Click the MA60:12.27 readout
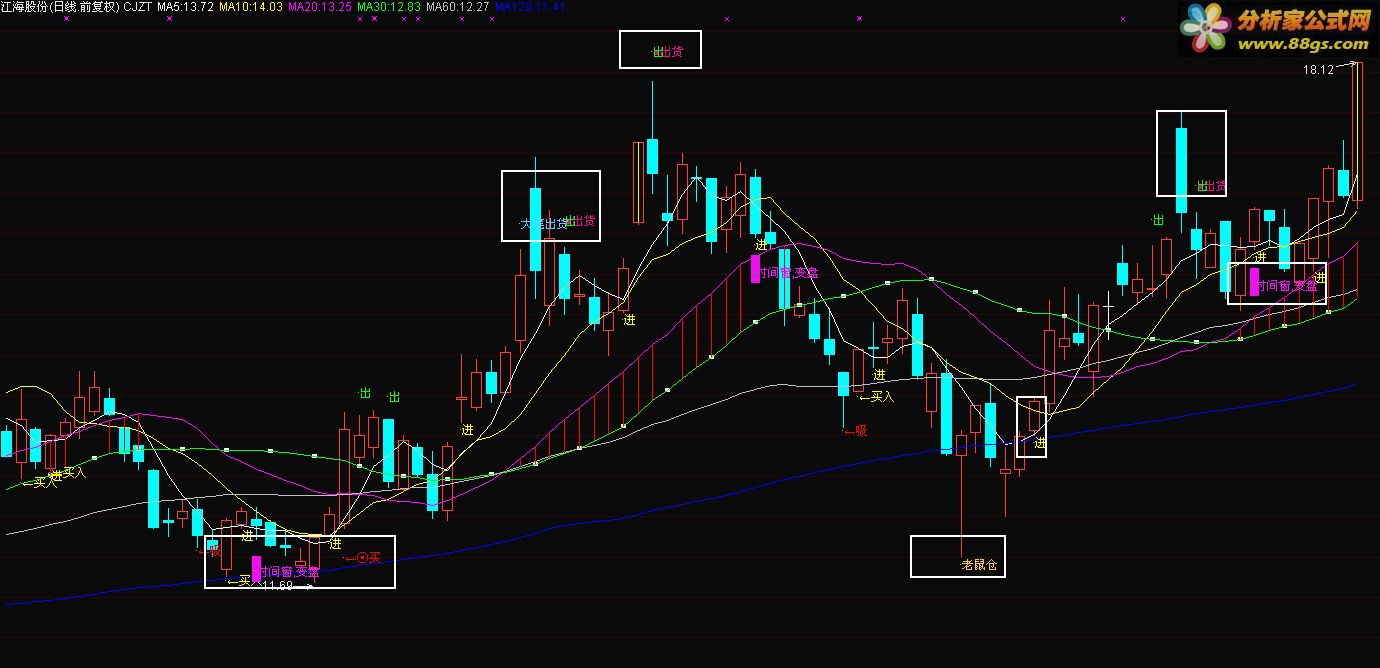The height and width of the screenshot is (668, 1380). coord(457,6)
